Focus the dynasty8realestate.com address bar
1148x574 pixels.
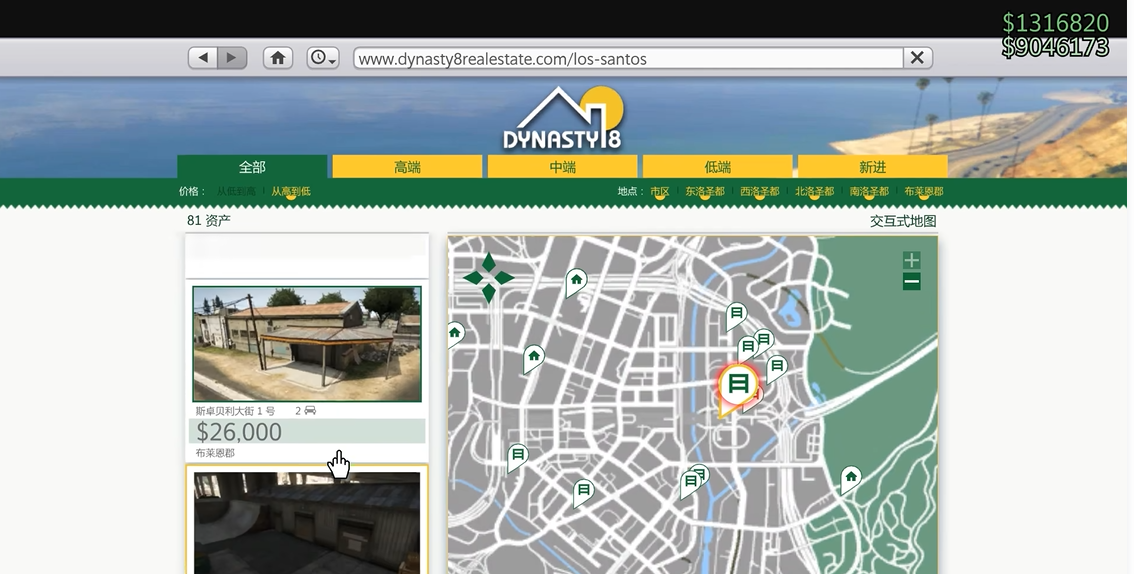pyautogui.click(x=628, y=59)
